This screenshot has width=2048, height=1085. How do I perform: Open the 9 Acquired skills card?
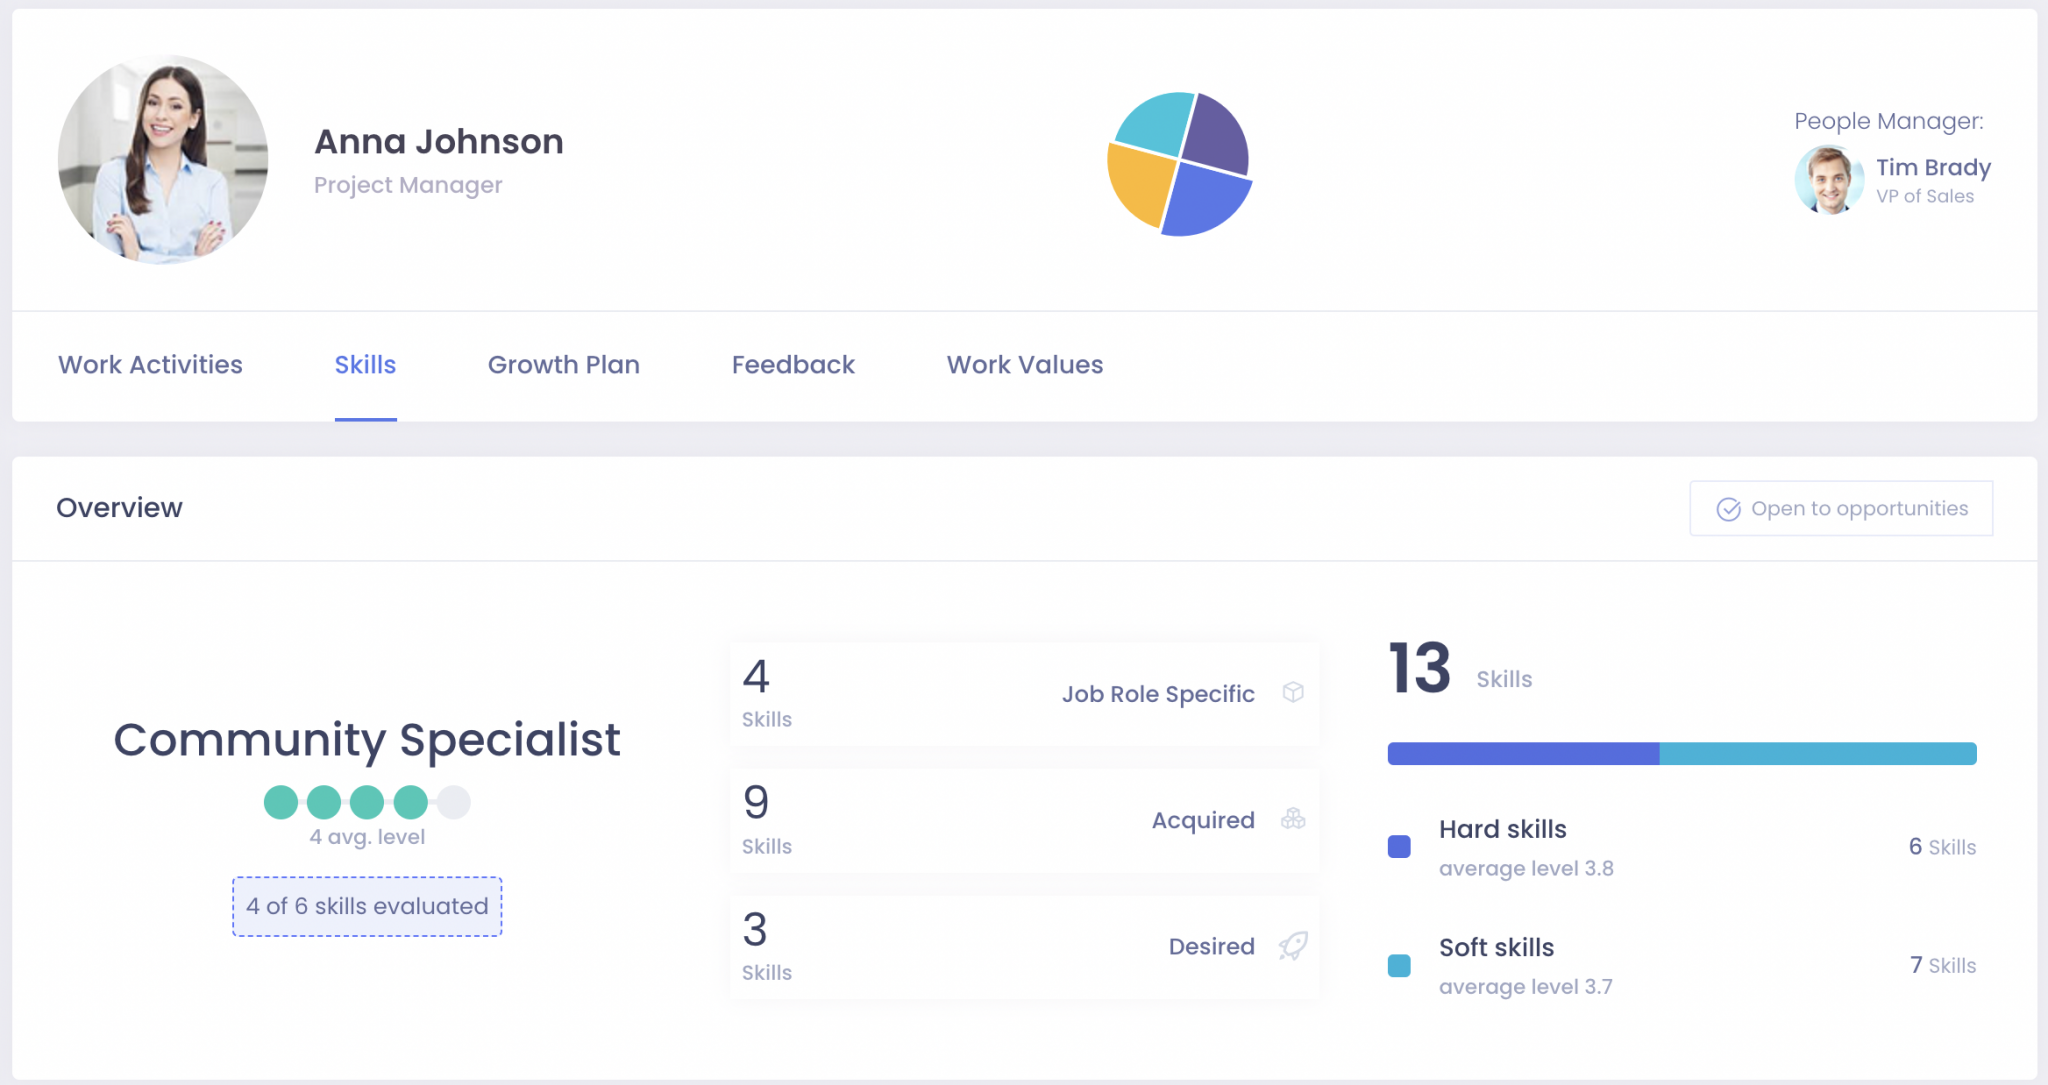click(1024, 821)
